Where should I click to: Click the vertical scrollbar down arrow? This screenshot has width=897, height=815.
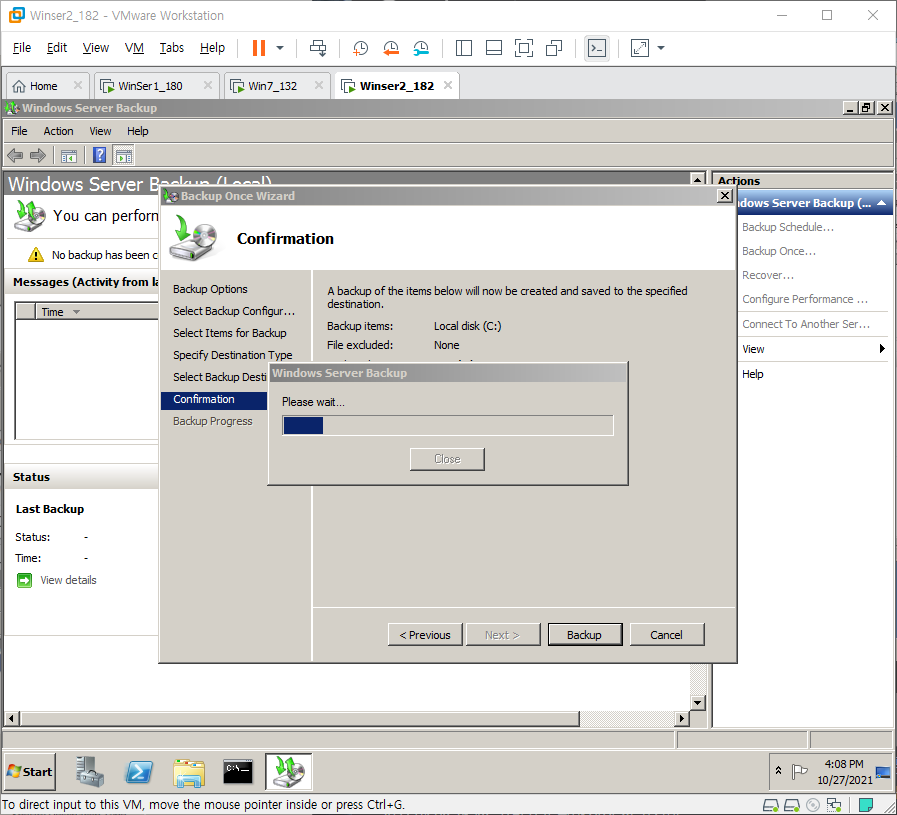tap(697, 702)
